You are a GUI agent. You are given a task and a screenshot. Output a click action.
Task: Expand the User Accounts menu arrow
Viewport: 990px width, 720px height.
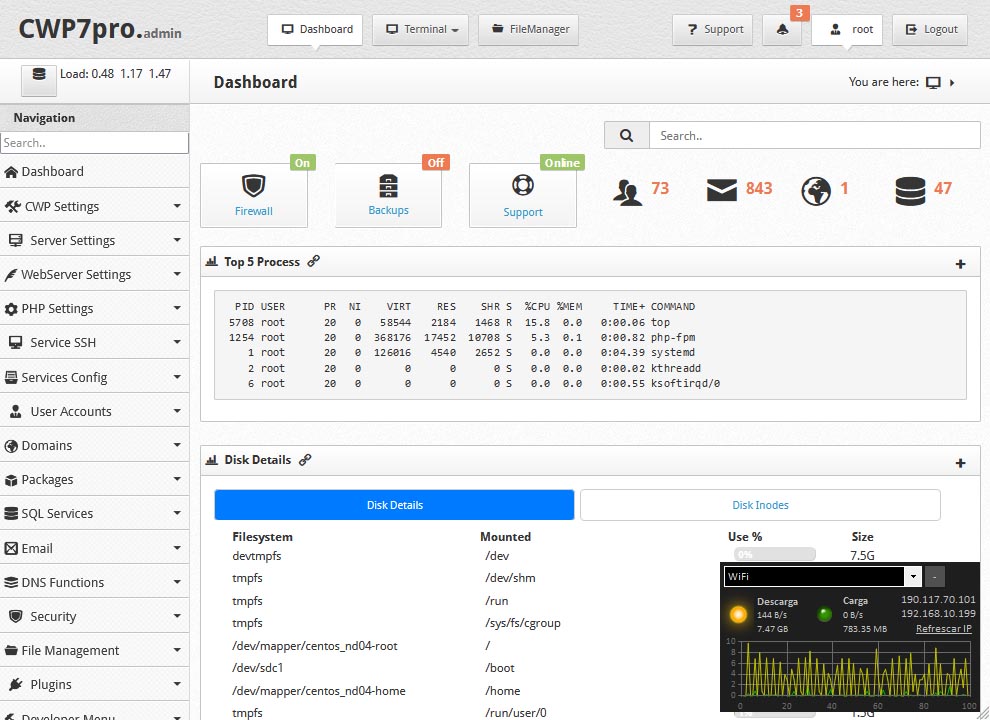click(177, 411)
